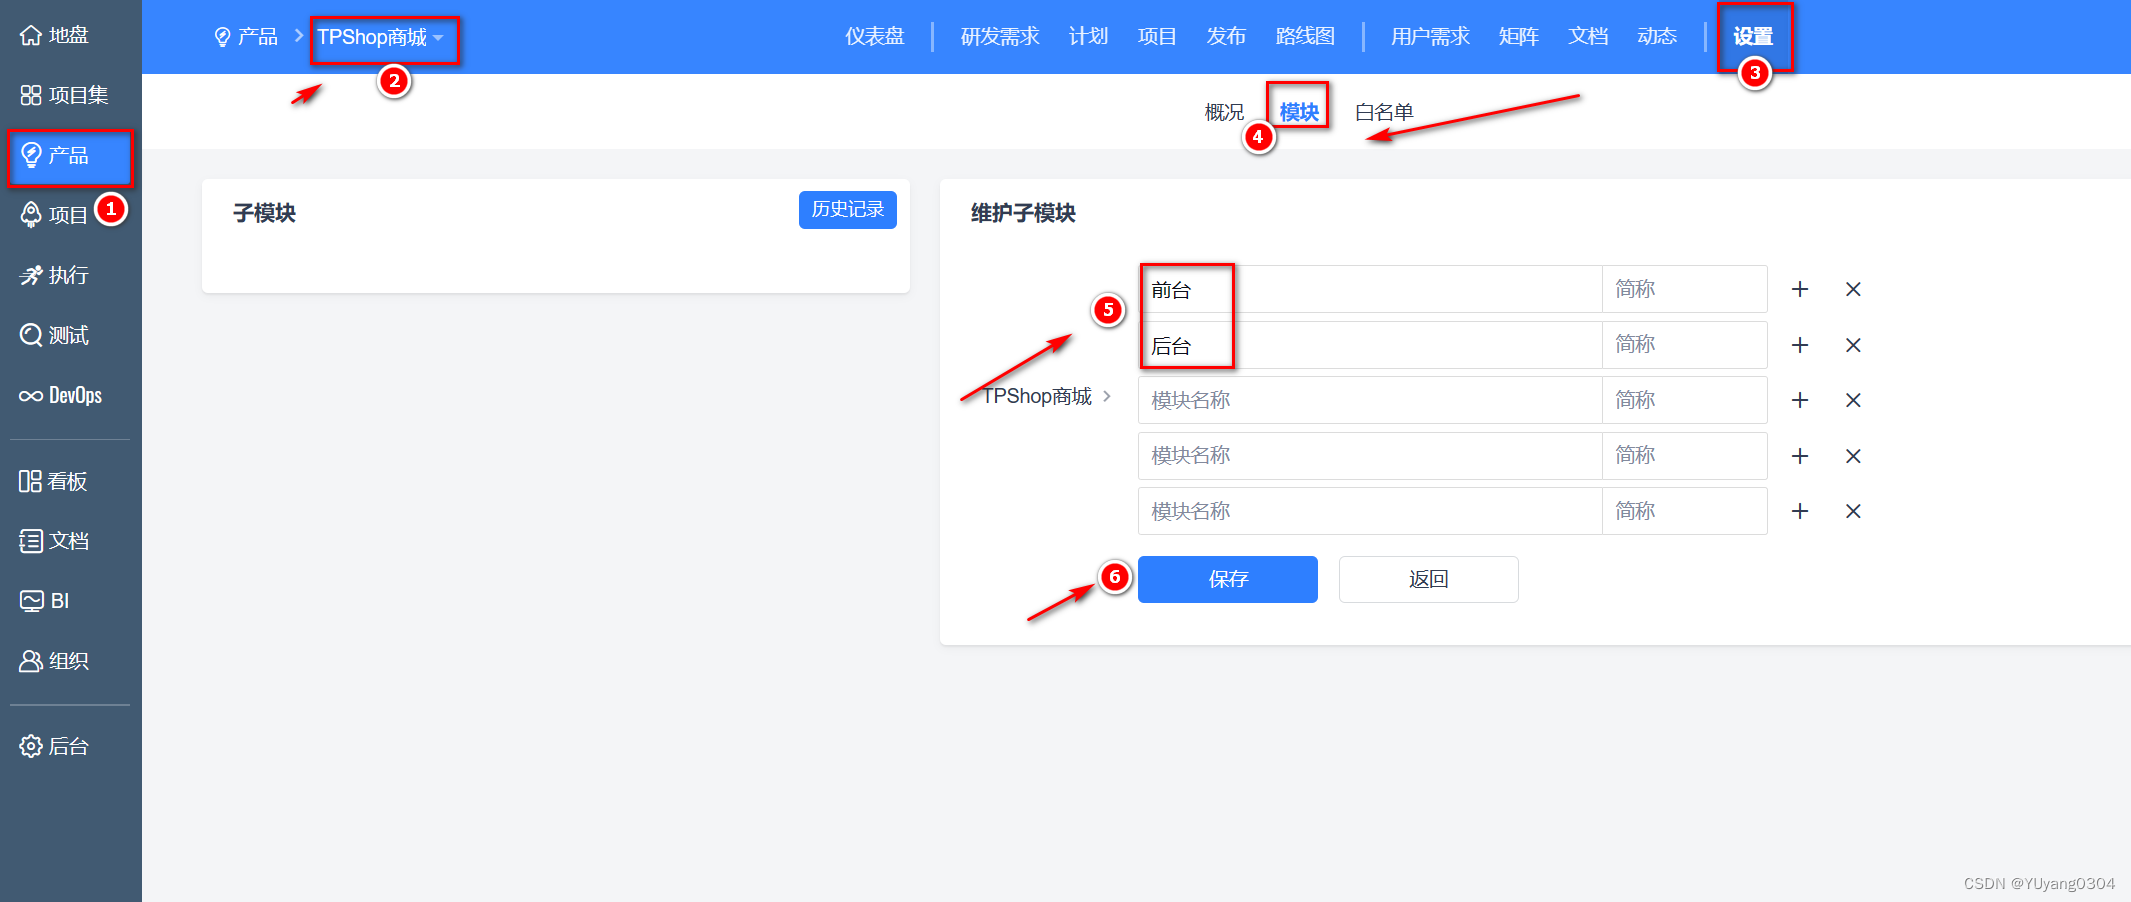Click the 保存 button
The width and height of the screenshot is (2131, 902).
tap(1228, 580)
